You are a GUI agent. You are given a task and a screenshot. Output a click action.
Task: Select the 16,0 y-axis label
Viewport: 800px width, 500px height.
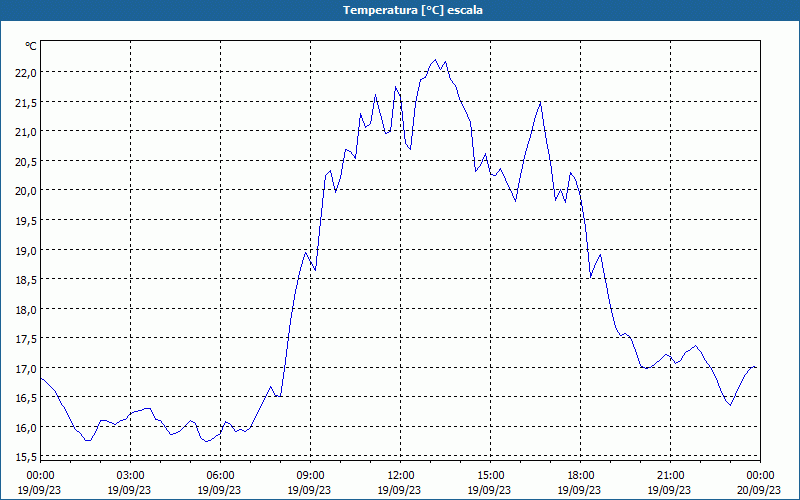(x=26, y=428)
